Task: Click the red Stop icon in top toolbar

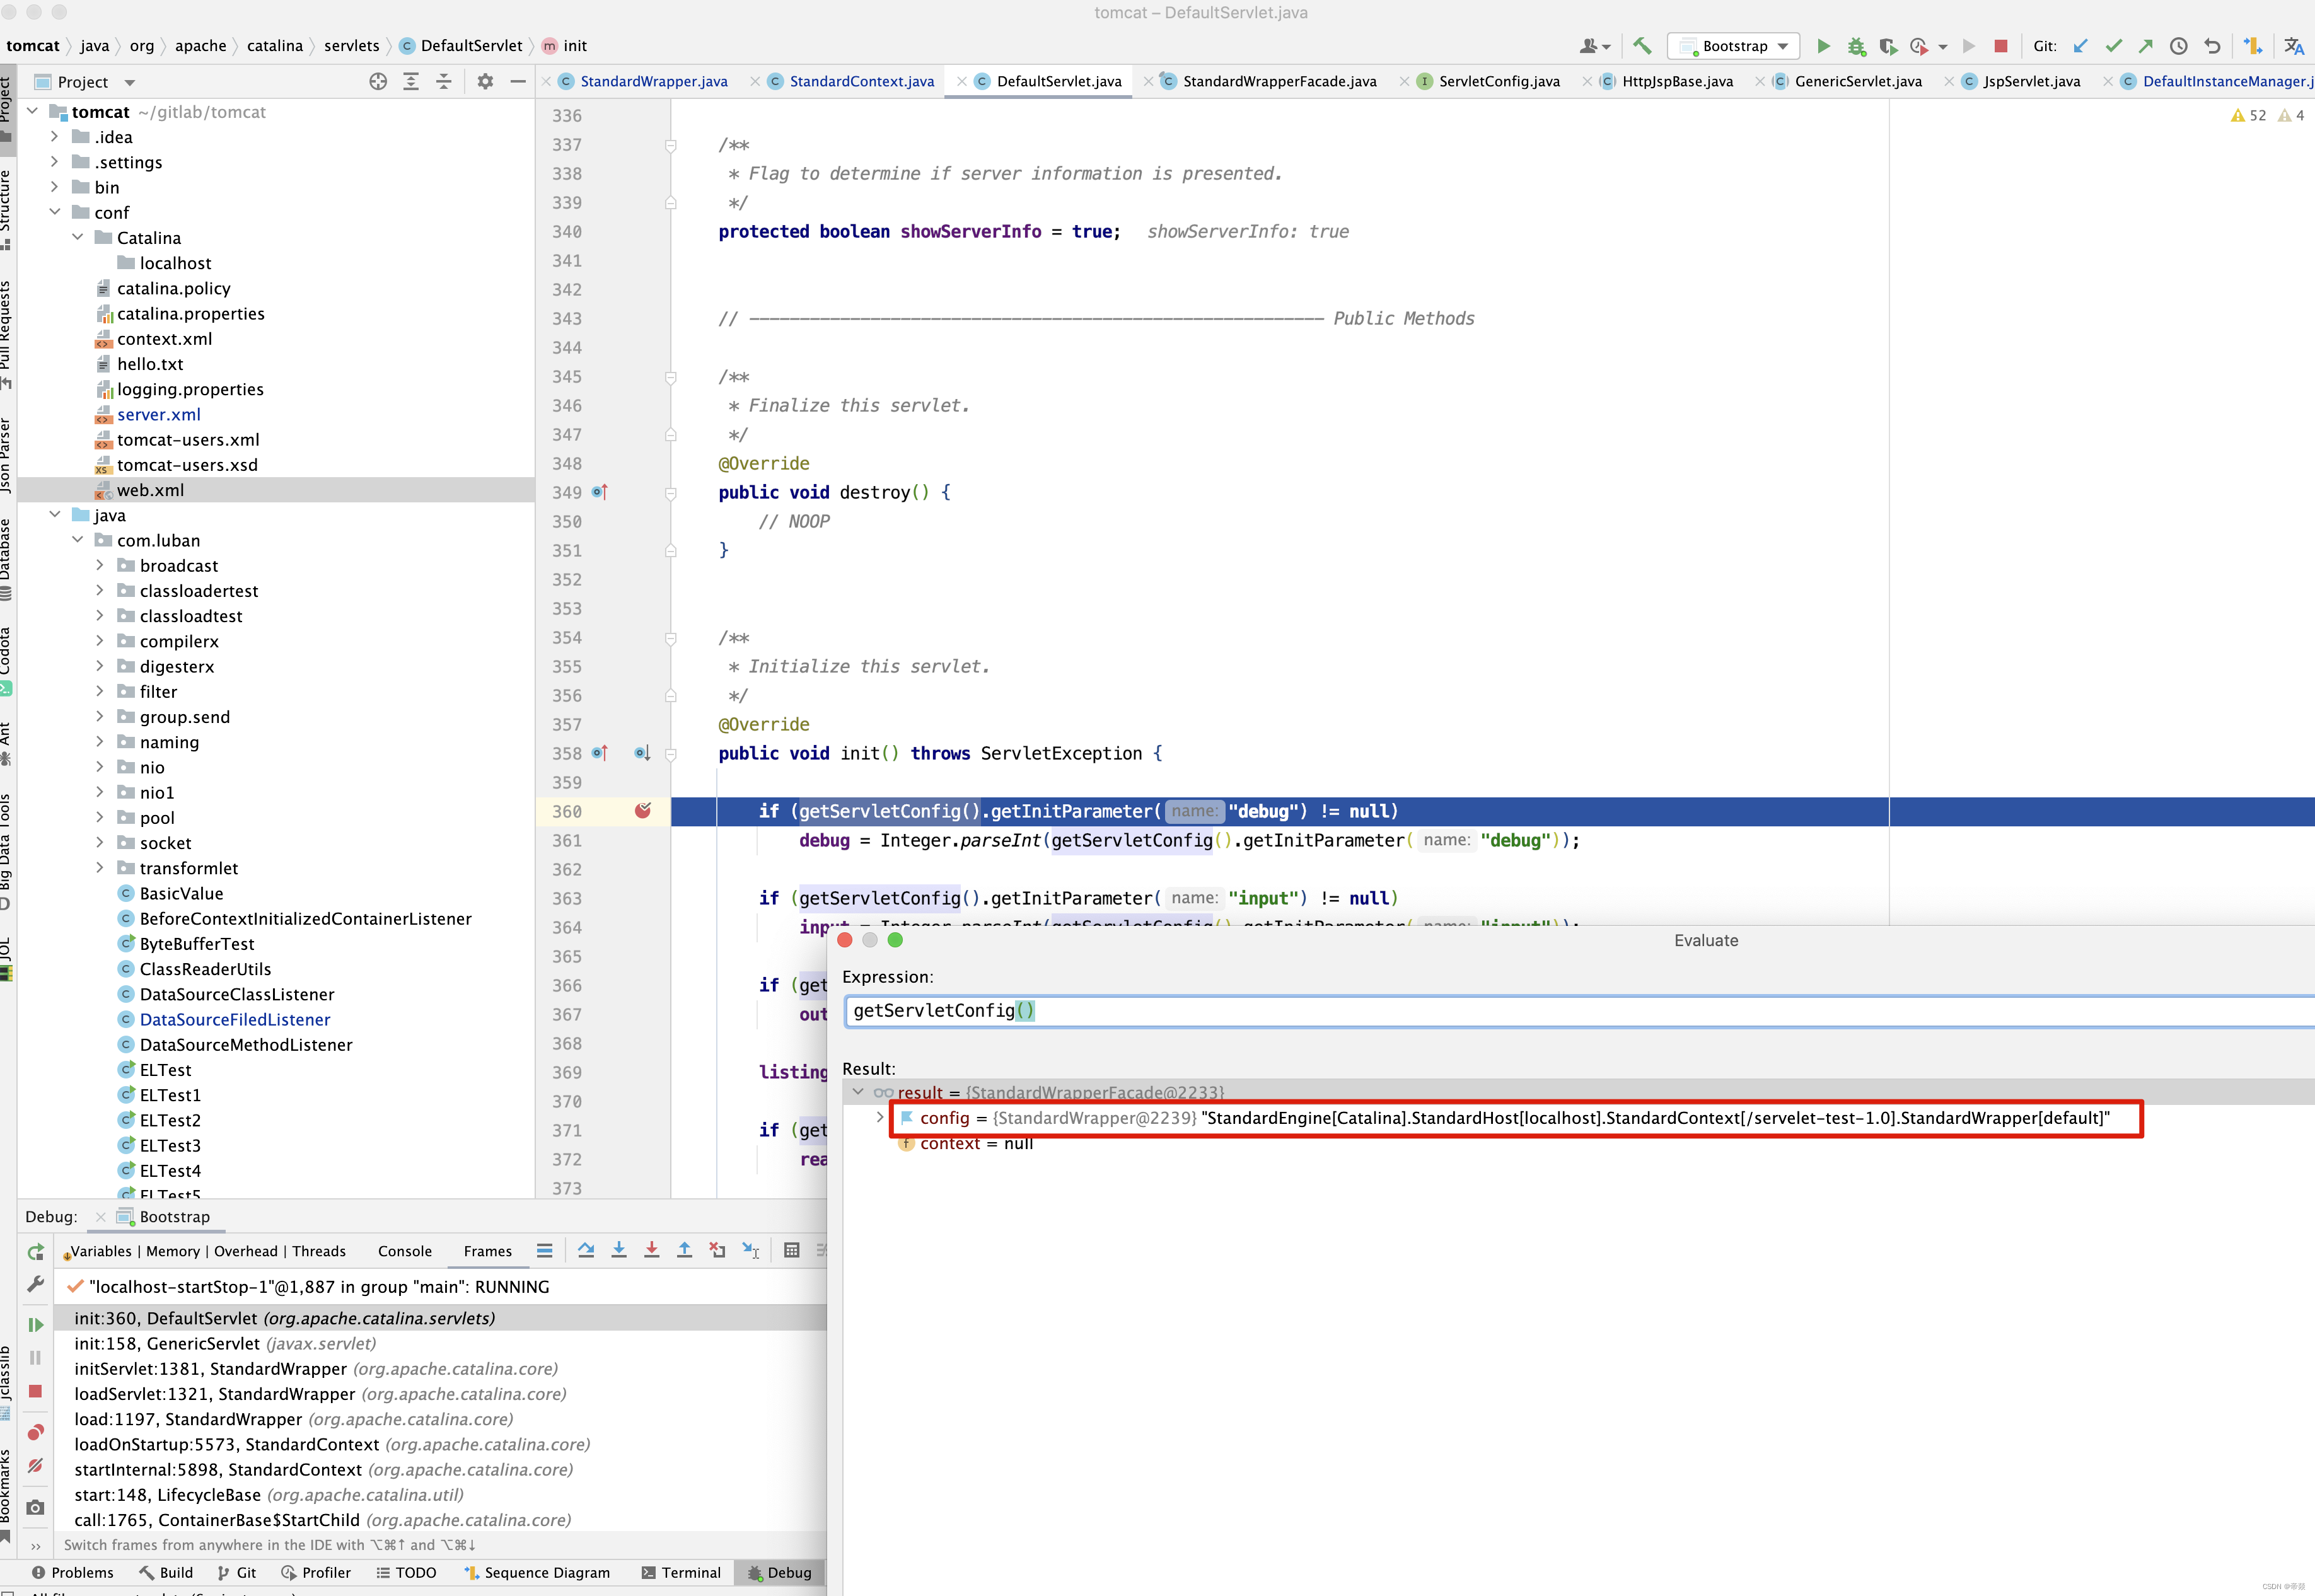Action: 2000,46
